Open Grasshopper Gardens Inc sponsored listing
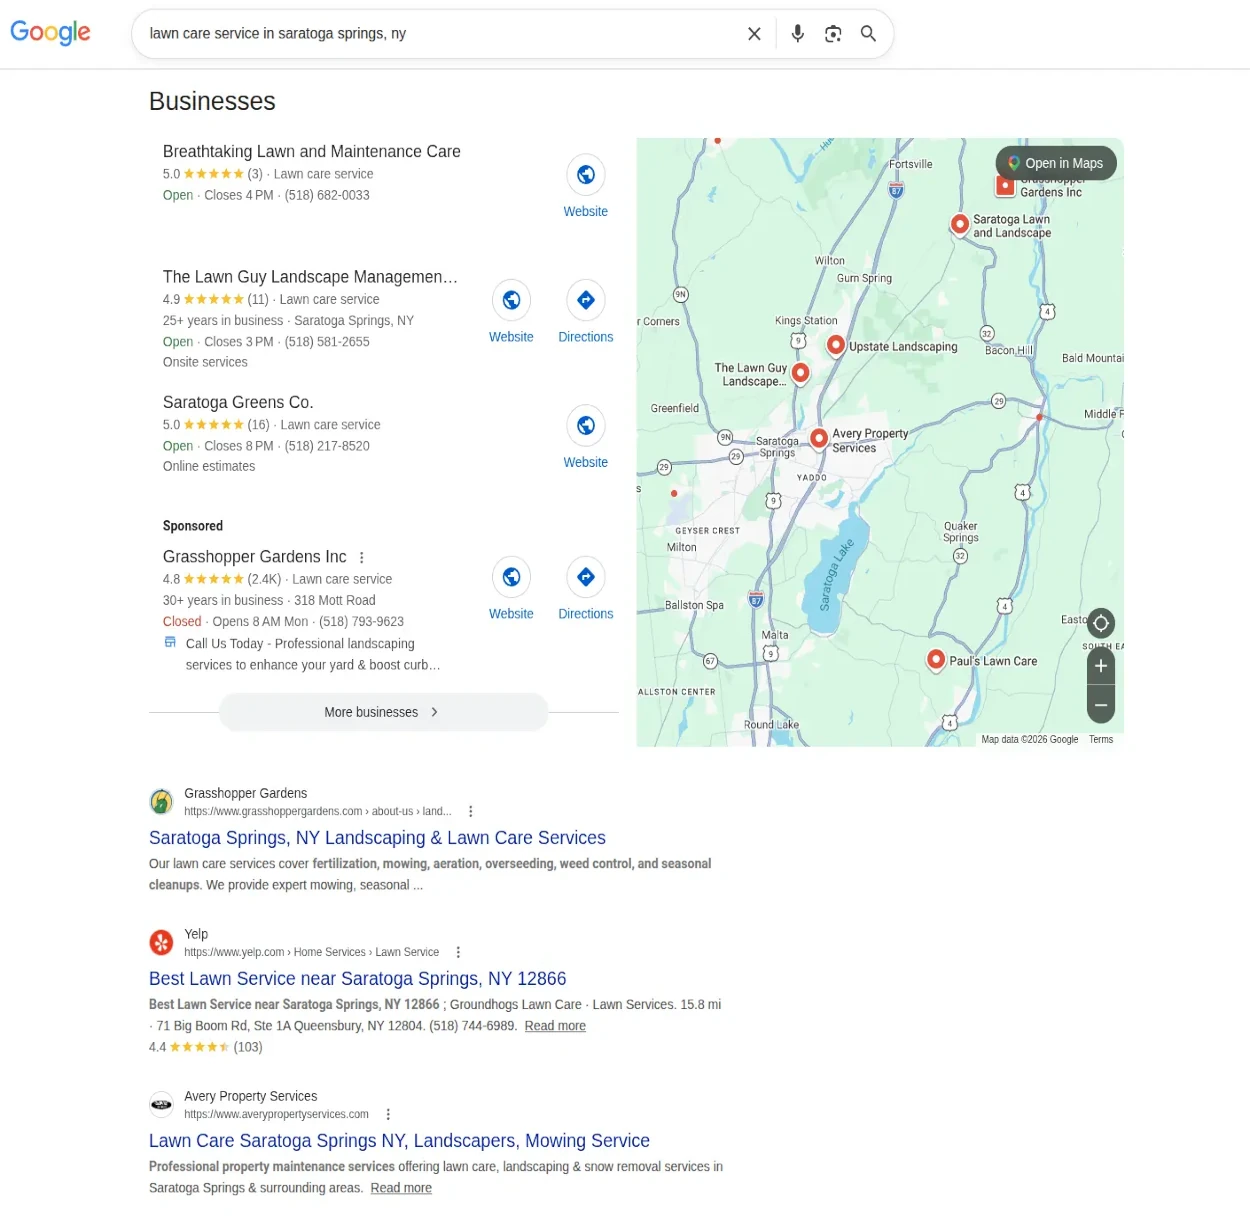1250x1232 pixels. point(255,557)
